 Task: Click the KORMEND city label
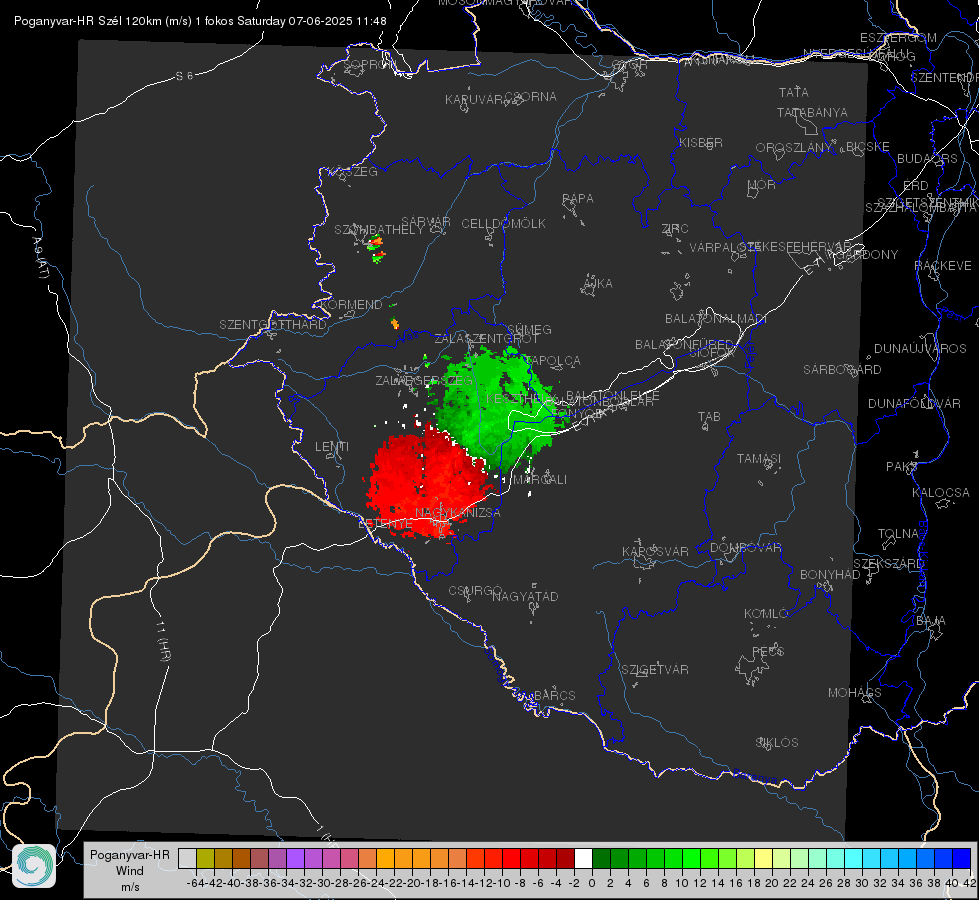[x=351, y=305]
